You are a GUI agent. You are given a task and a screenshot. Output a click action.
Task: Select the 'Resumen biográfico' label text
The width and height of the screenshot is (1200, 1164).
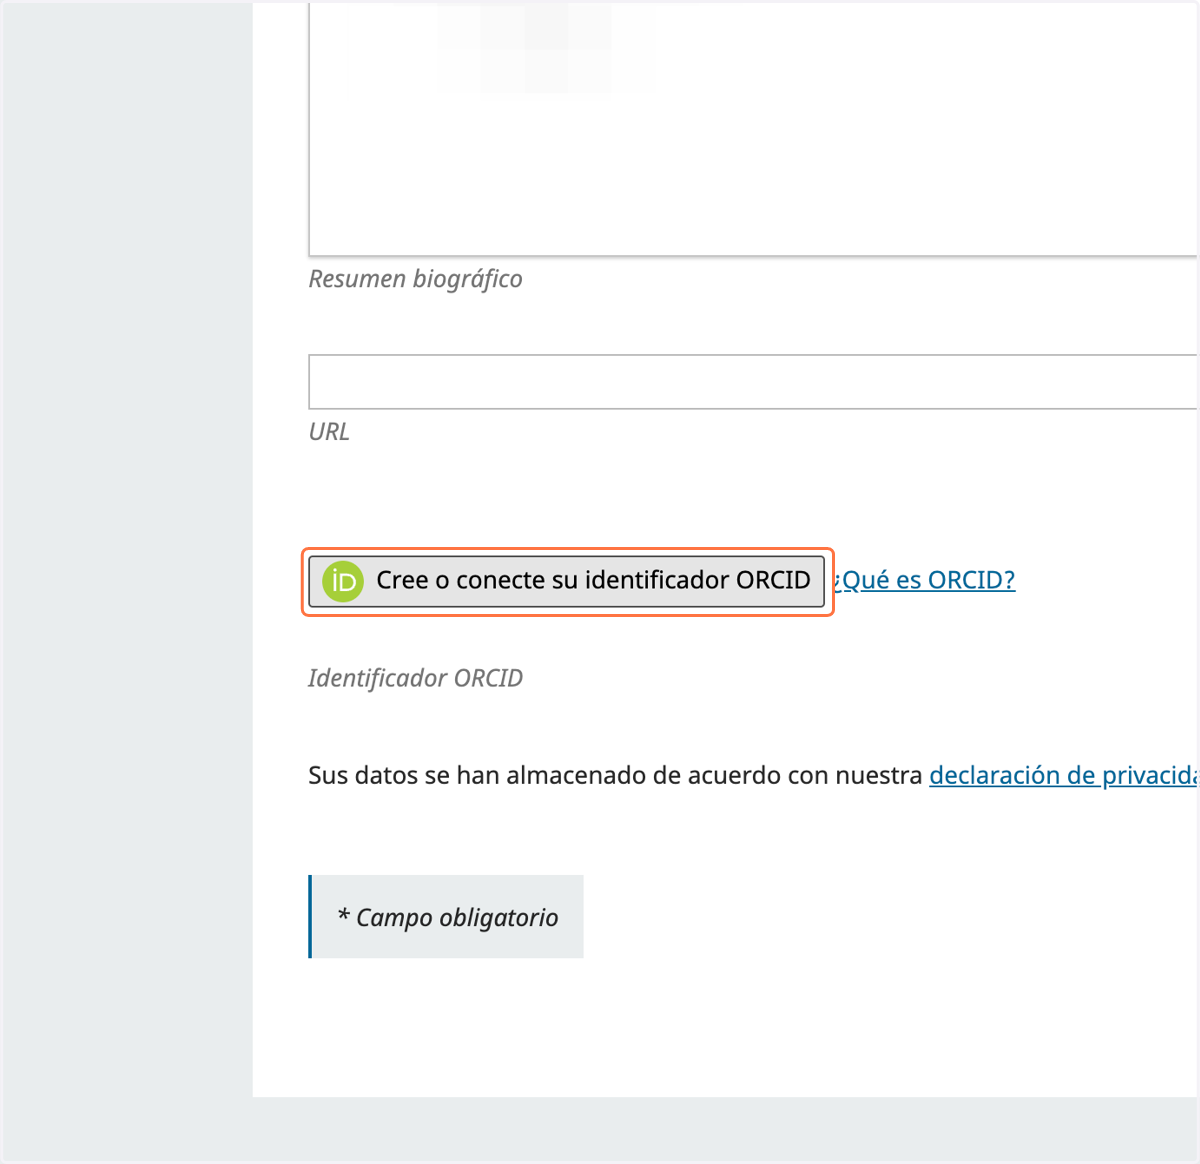[415, 278]
